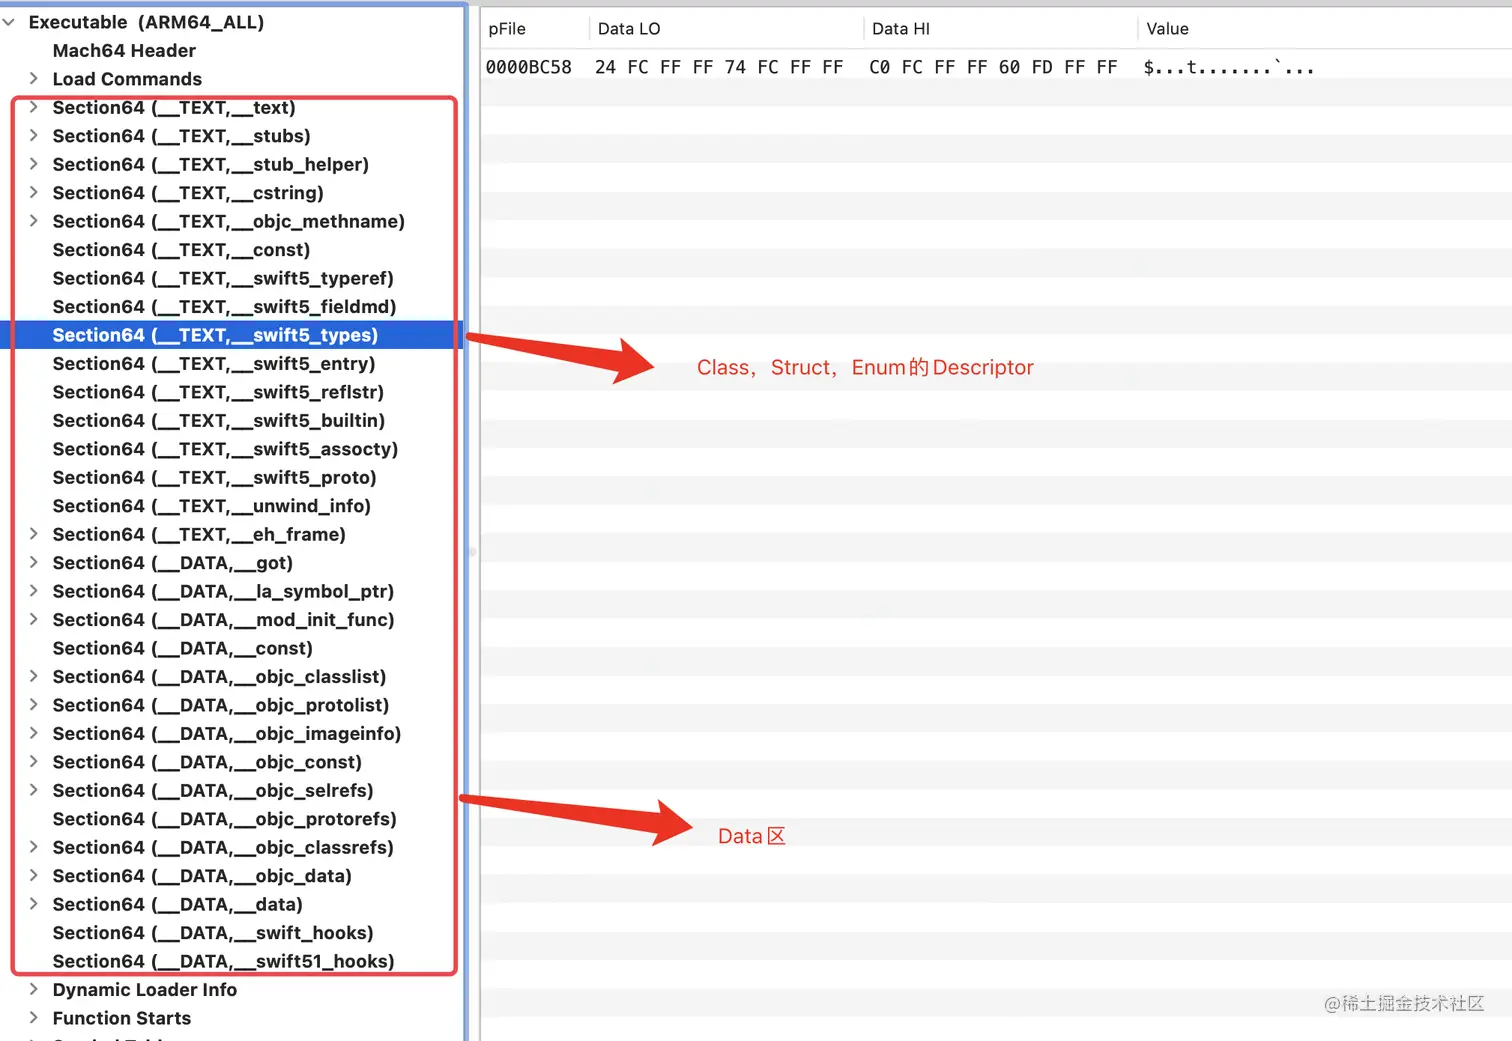Select Section64 (__DATA,__objc_protorefs) row
Image resolution: width=1512 pixels, height=1041 pixels.
click(232, 819)
